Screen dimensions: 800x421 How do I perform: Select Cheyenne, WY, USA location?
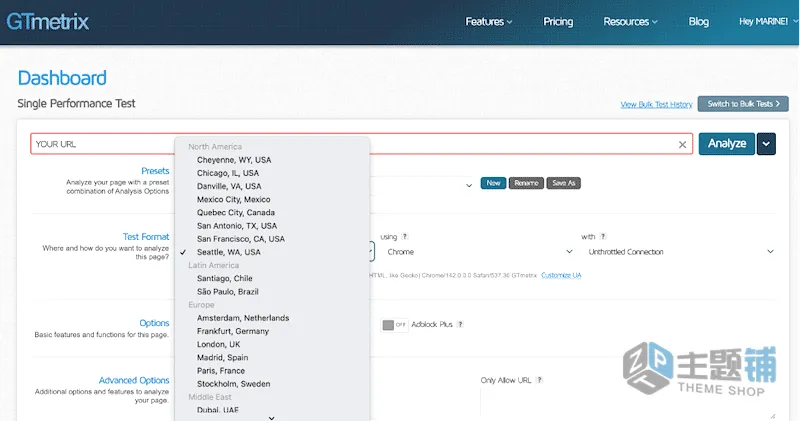234,160
